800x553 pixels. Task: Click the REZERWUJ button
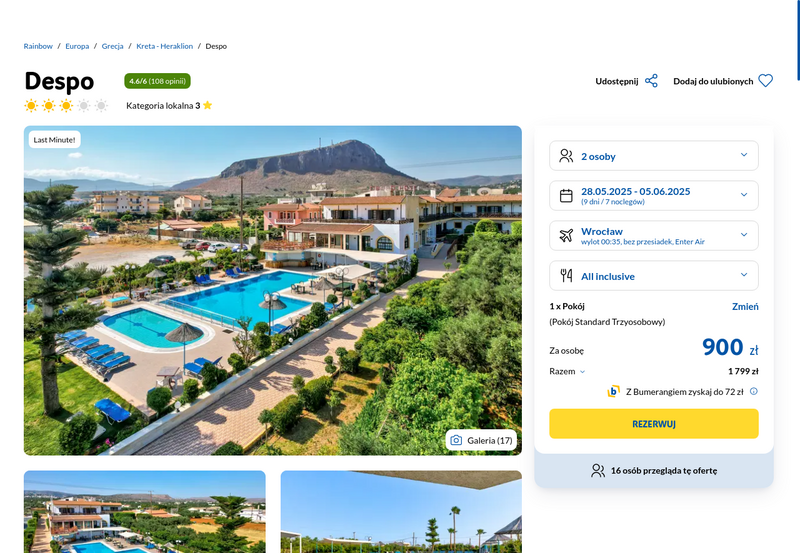654,424
